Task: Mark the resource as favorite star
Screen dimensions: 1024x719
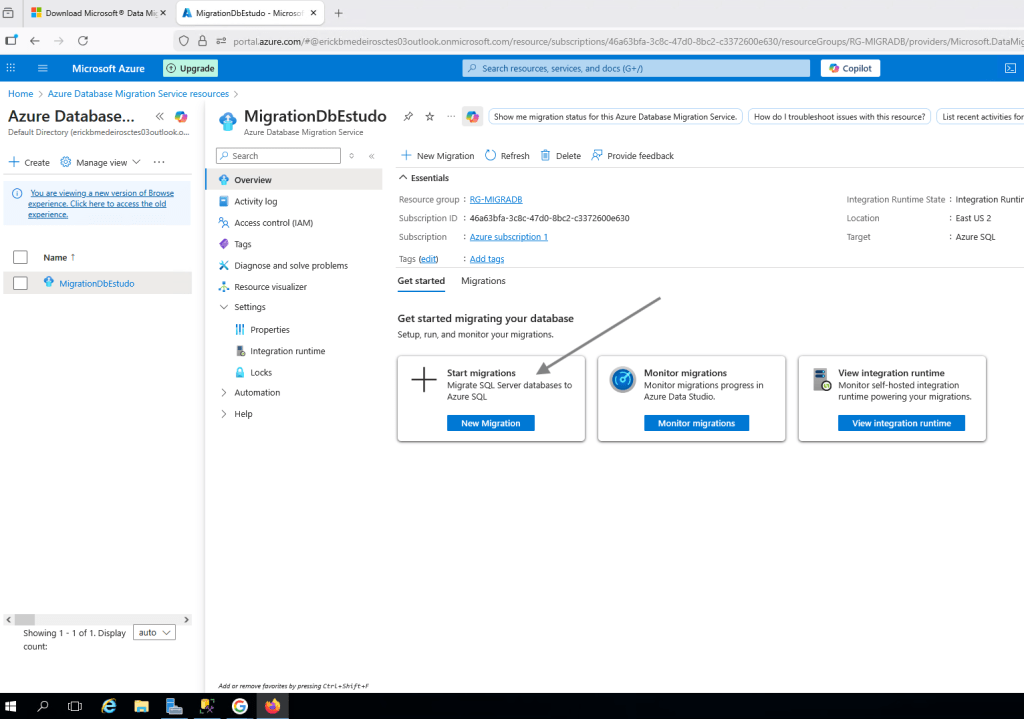Action: click(x=430, y=117)
